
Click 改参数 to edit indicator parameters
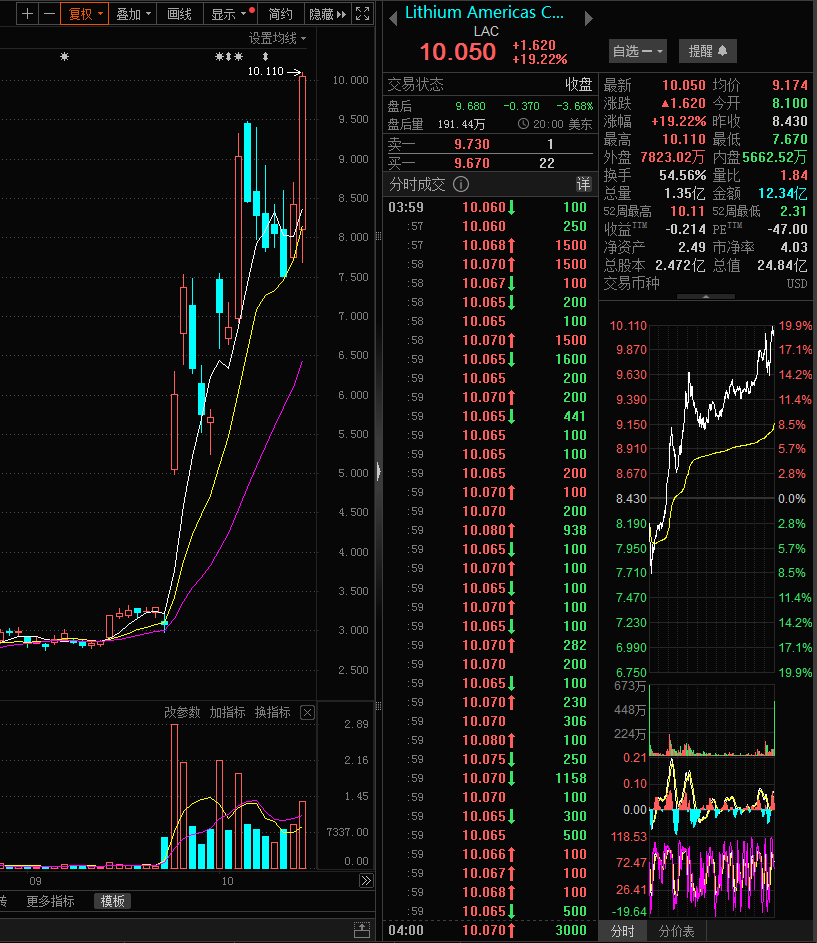click(182, 713)
